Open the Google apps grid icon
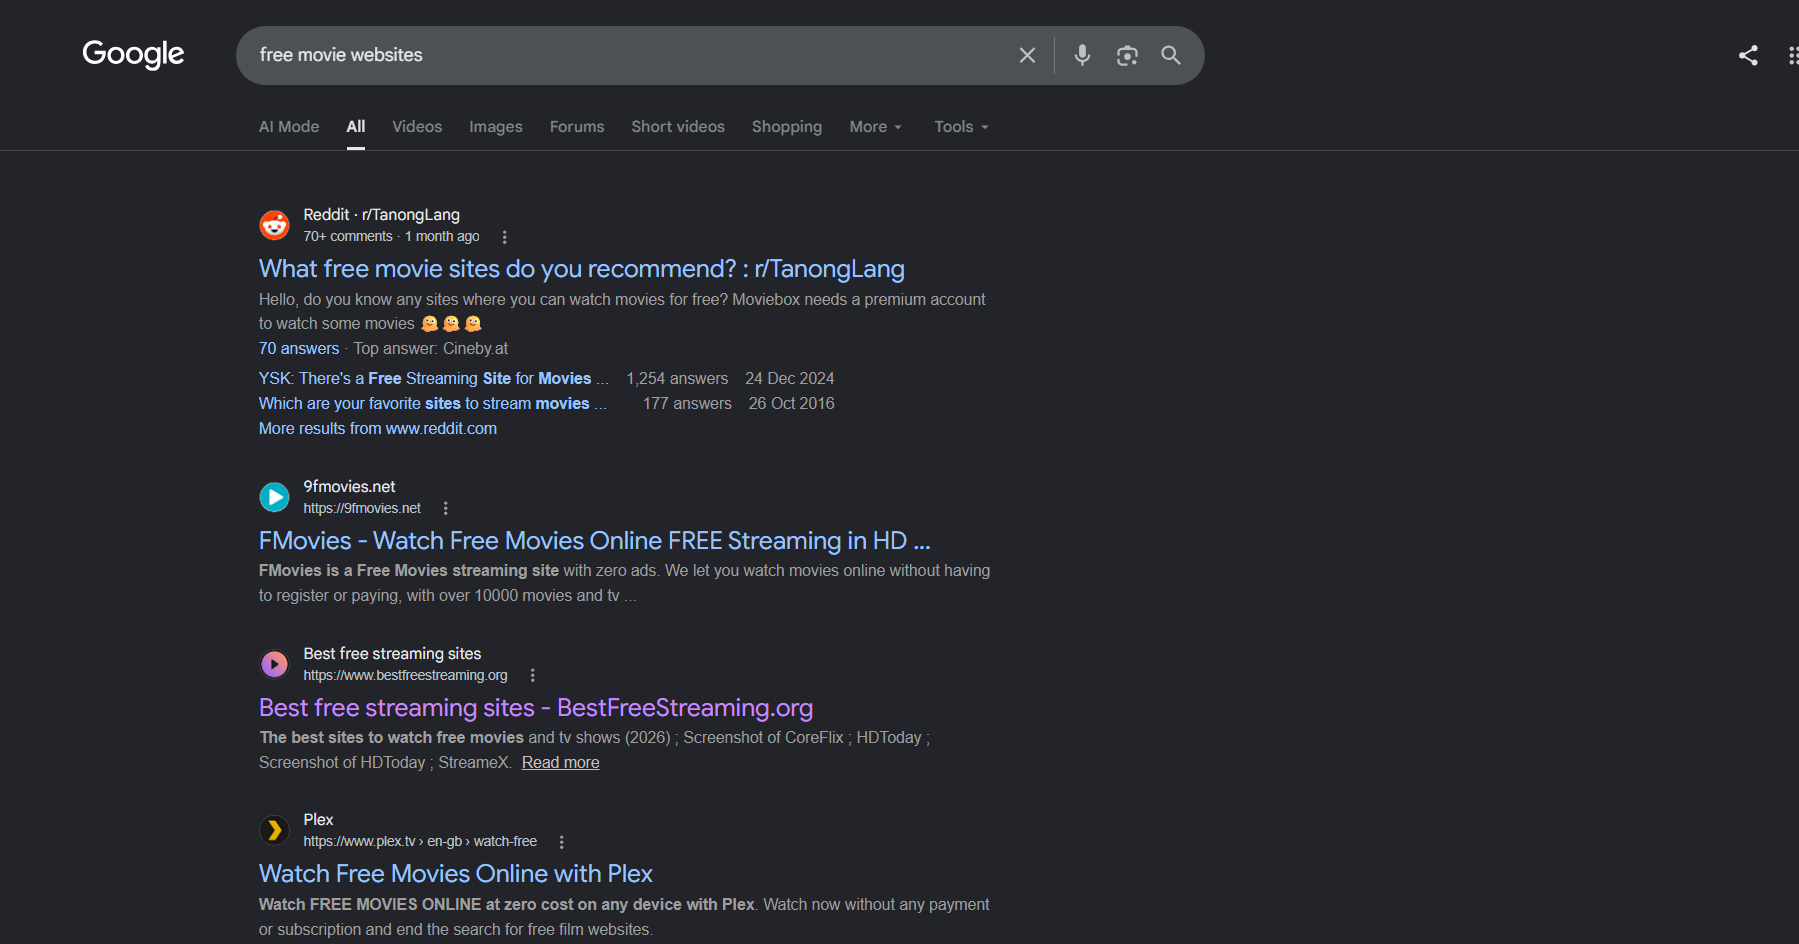This screenshot has height=944, width=1799. pyautogui.click(x=1792, y=55)
